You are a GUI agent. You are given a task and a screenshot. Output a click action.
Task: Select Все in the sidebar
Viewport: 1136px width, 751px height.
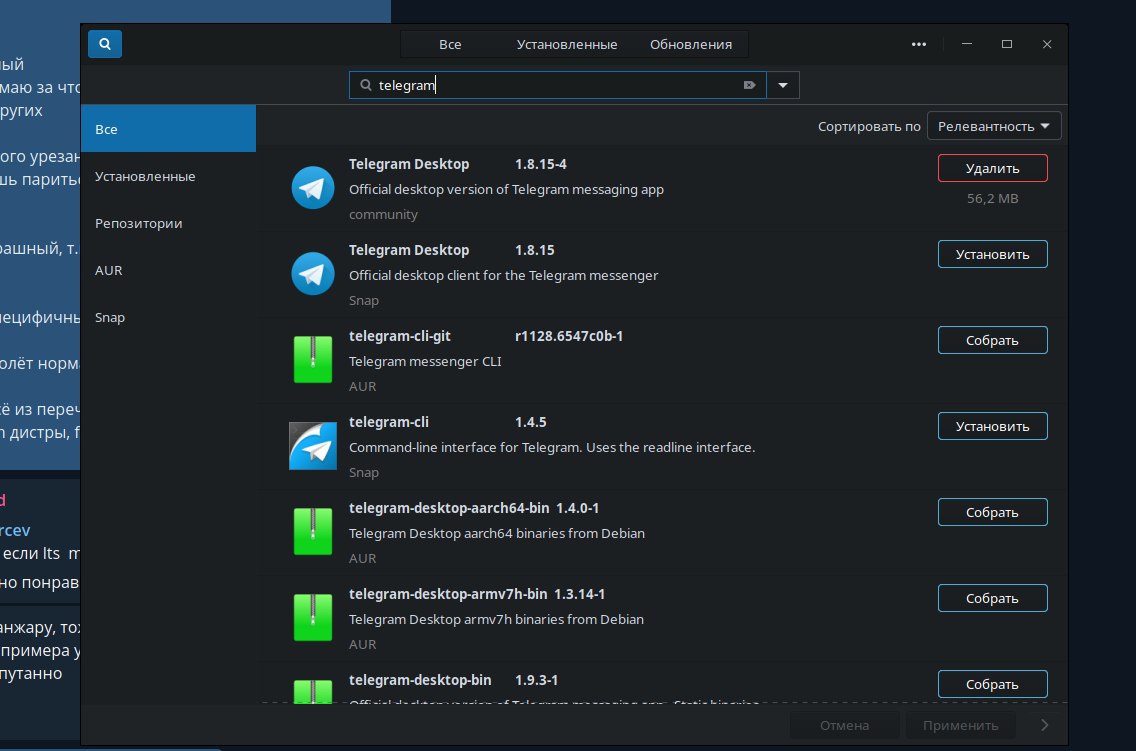pos(168,129)
